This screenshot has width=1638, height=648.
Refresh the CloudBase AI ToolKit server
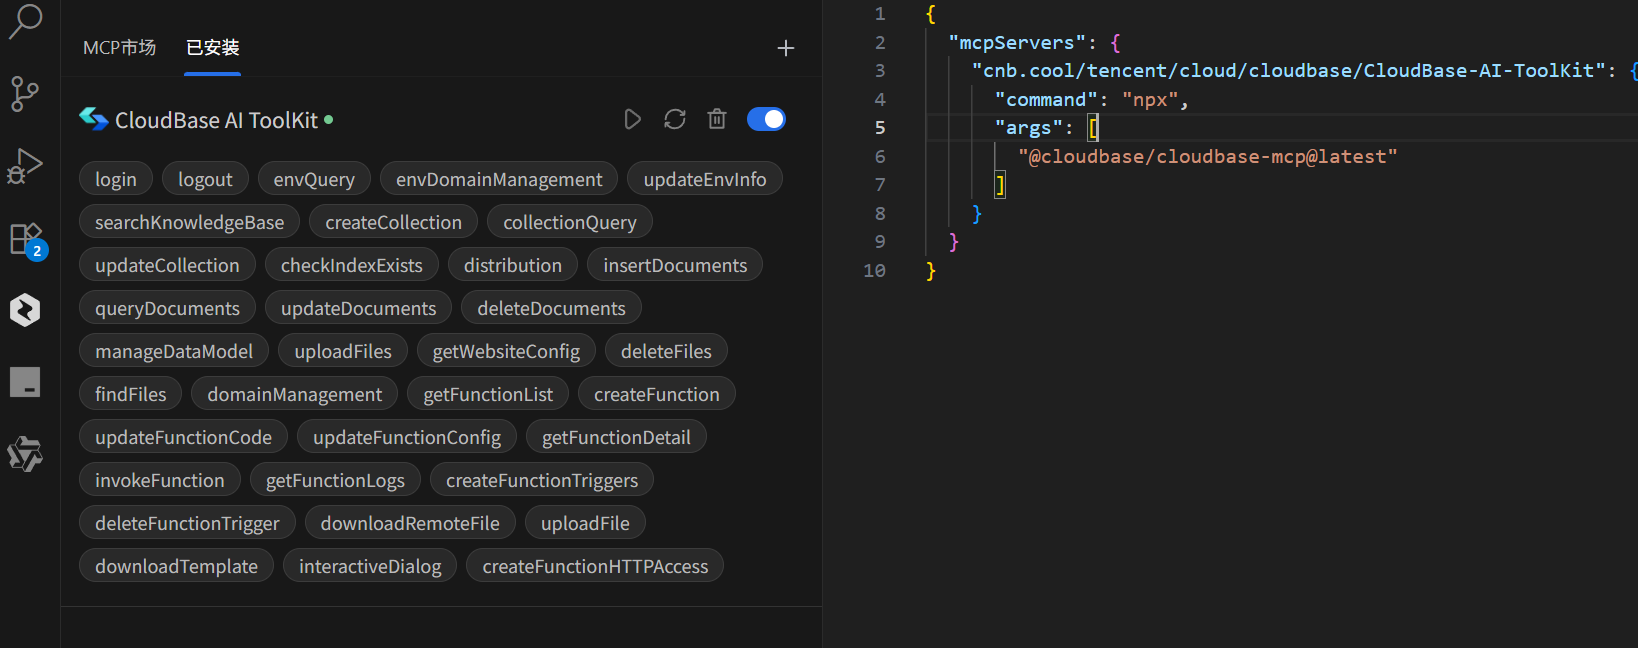(675, 120)
